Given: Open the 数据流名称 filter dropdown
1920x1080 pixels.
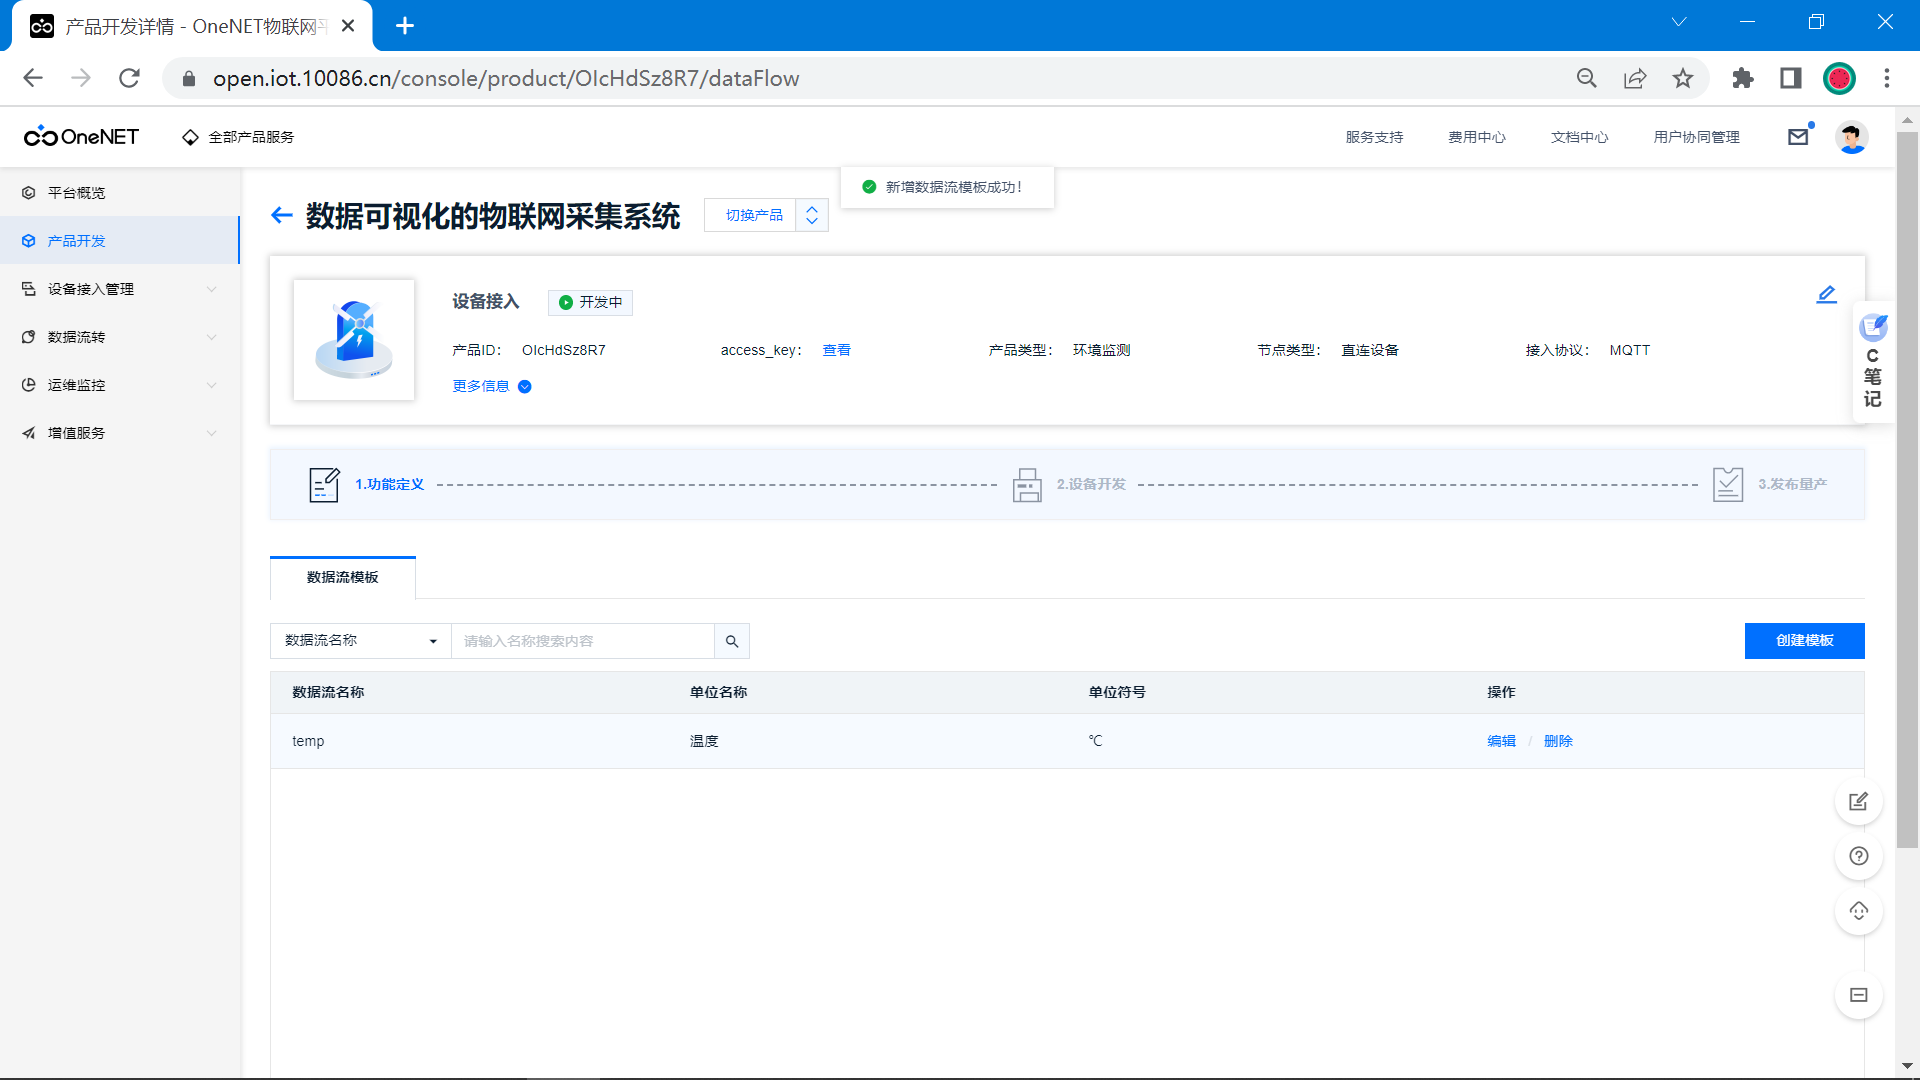Looking at the screenshot, I should 360,641.
